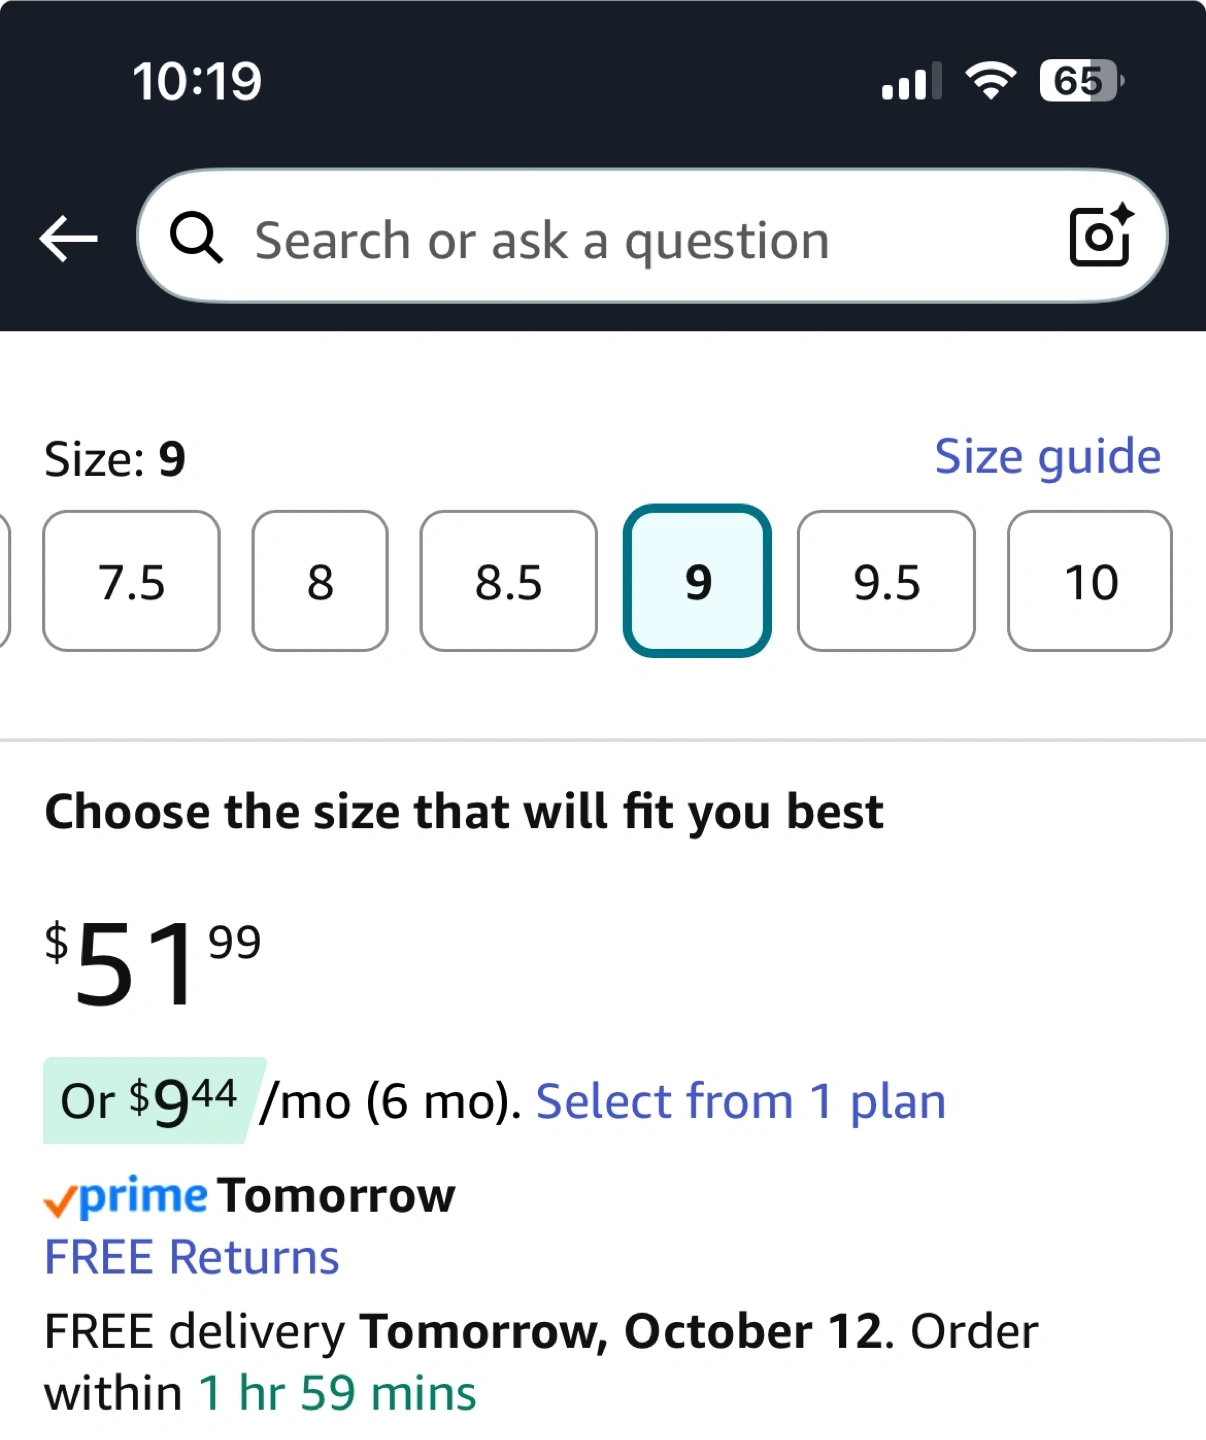Open the camera lens search icon

tap(1102, 236)
